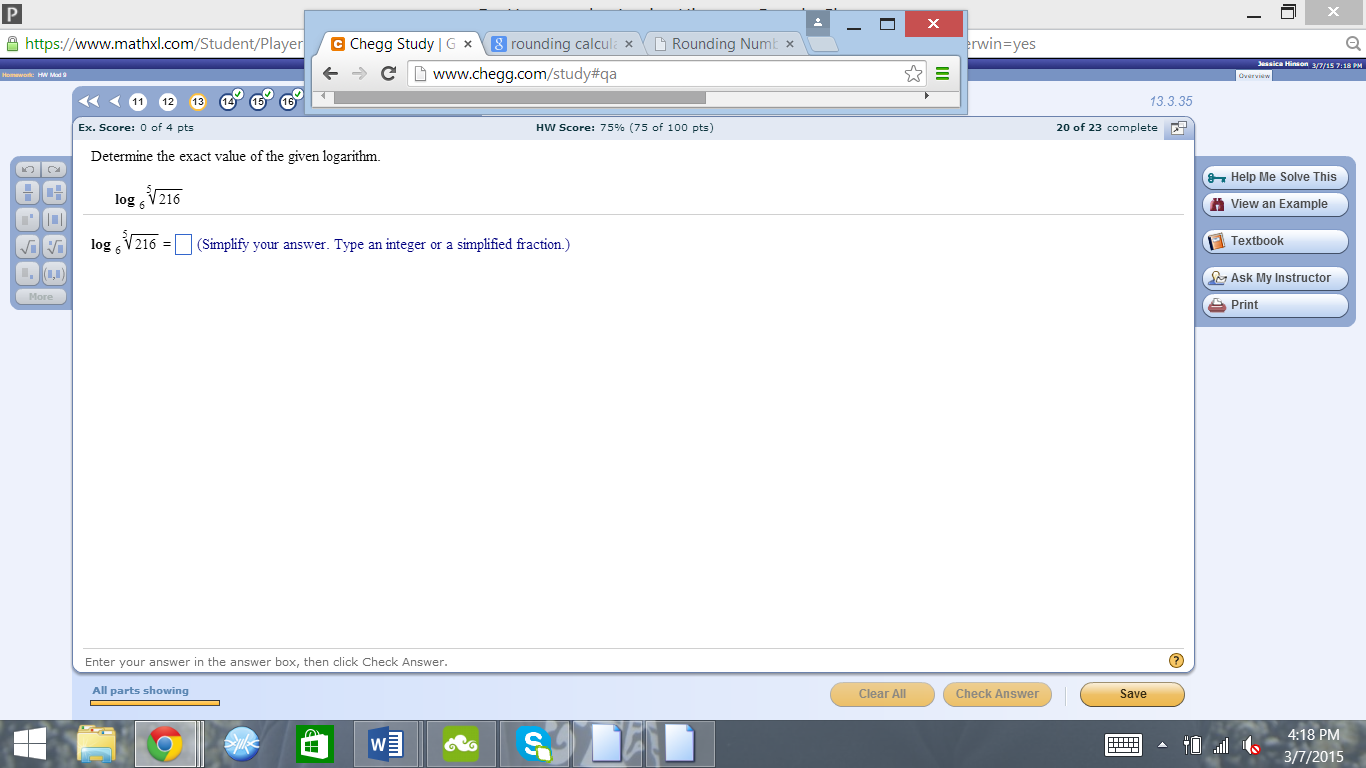Click the Chrome user profile icon
Screen dimensions: 1366x768
(x=819, y=22)
